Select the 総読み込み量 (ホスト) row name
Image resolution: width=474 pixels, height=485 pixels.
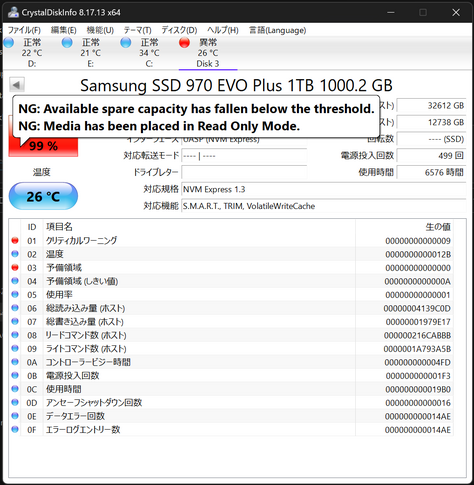point(85,308)
